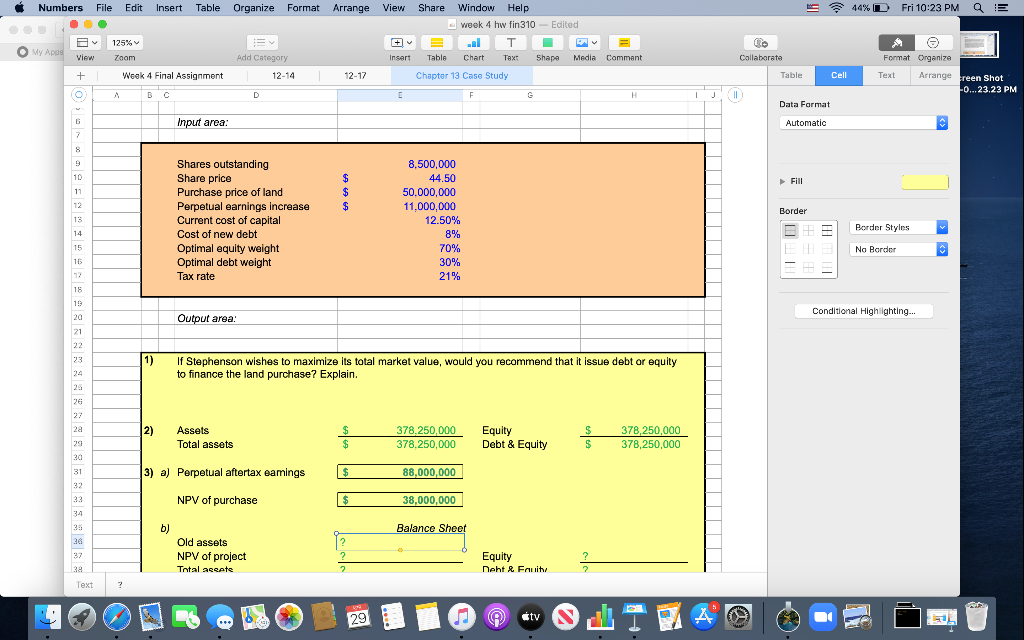The image size is (1024, 640).
Task: Select the Old assets cell containing a question mark
Action: (x=400, y=541)
